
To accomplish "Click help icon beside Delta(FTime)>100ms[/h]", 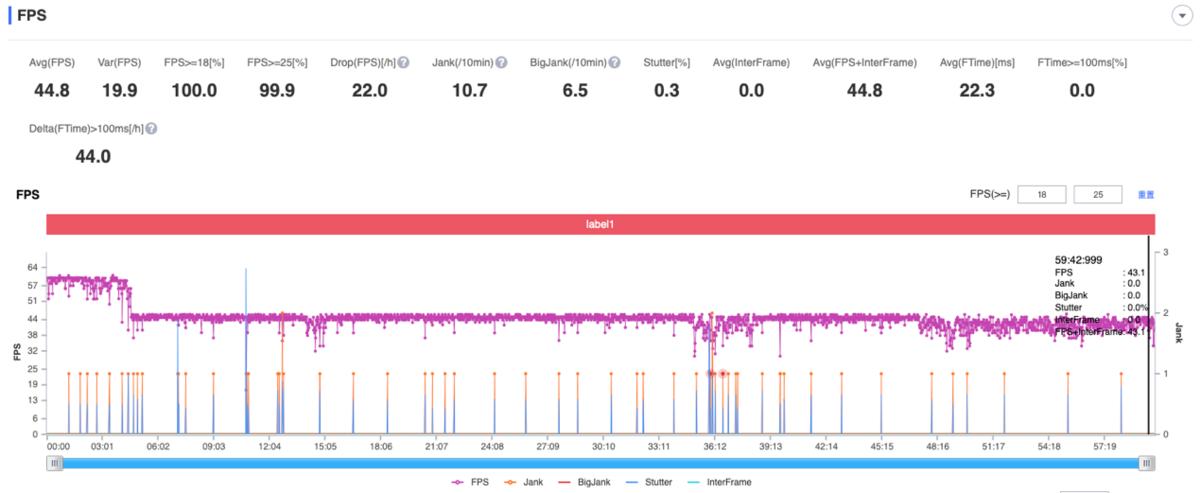I will click(151, 129).
